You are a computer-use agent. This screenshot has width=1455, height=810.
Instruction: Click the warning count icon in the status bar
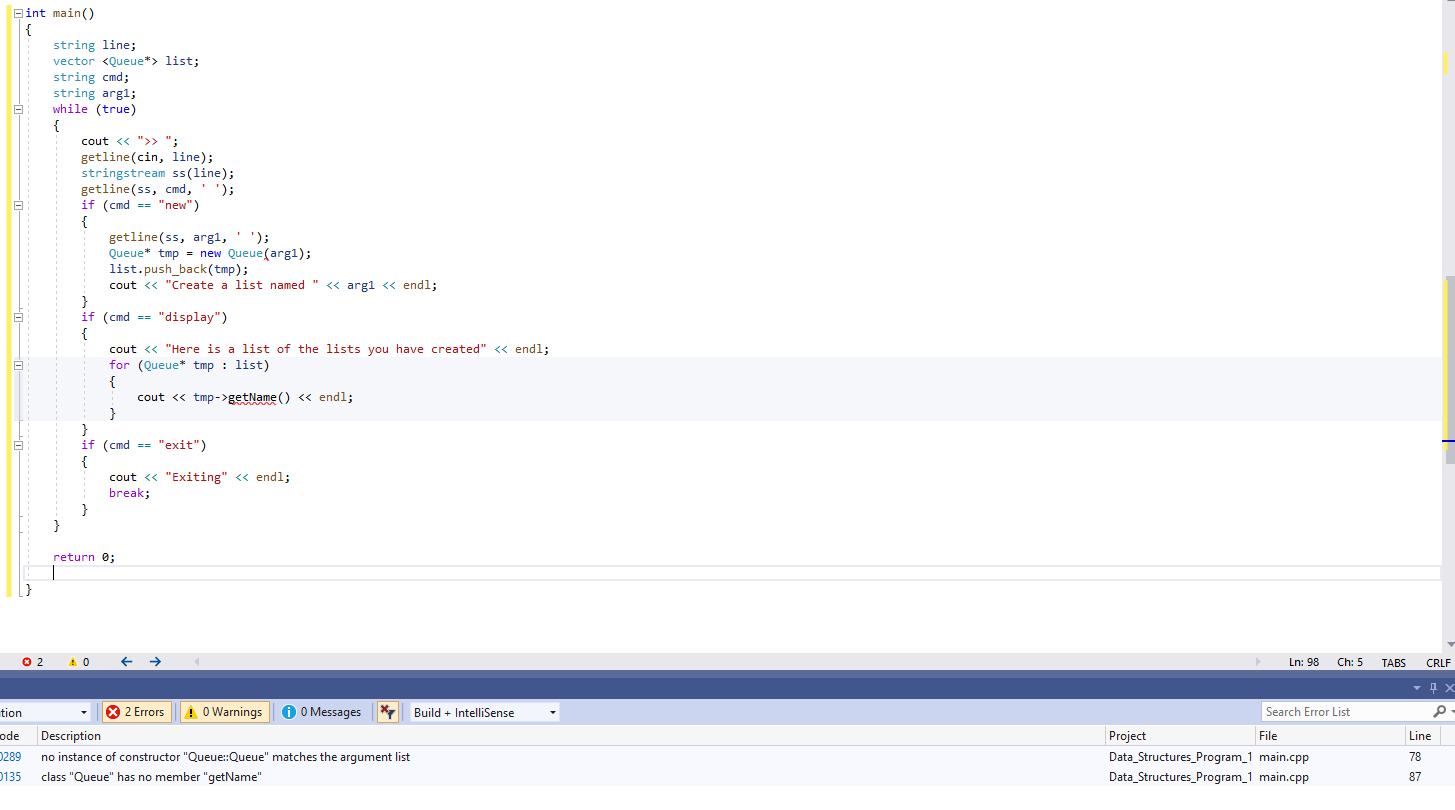73,661
